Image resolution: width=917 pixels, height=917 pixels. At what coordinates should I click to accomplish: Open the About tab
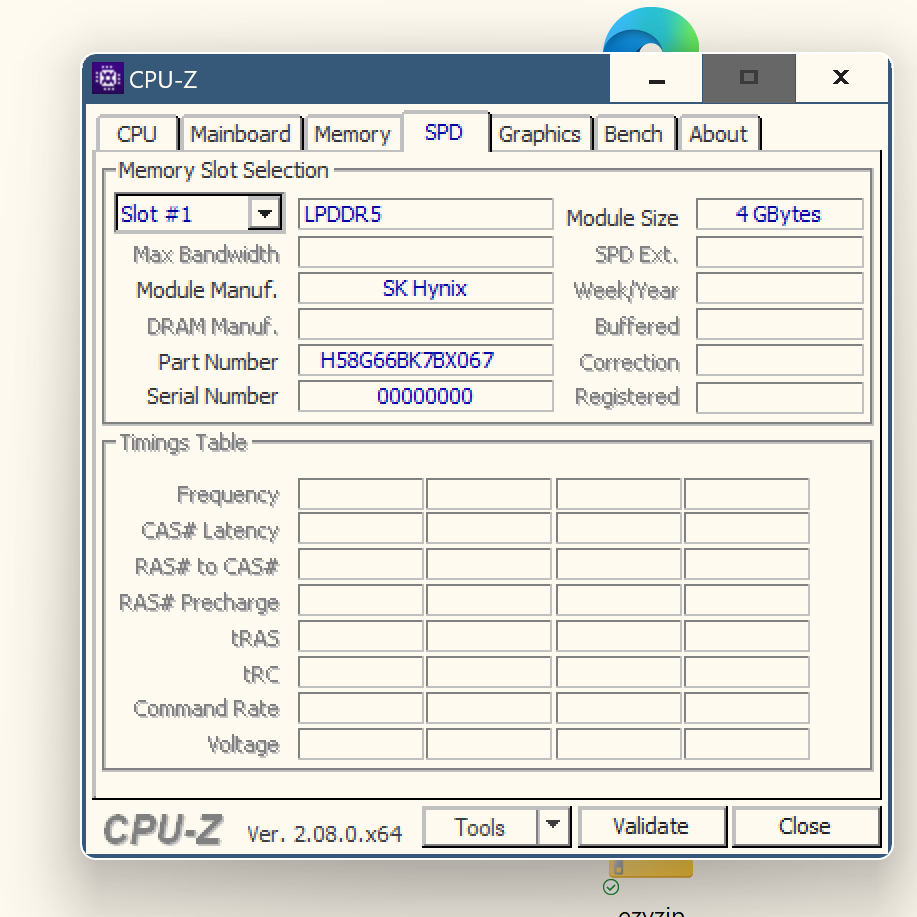point(718,134)
